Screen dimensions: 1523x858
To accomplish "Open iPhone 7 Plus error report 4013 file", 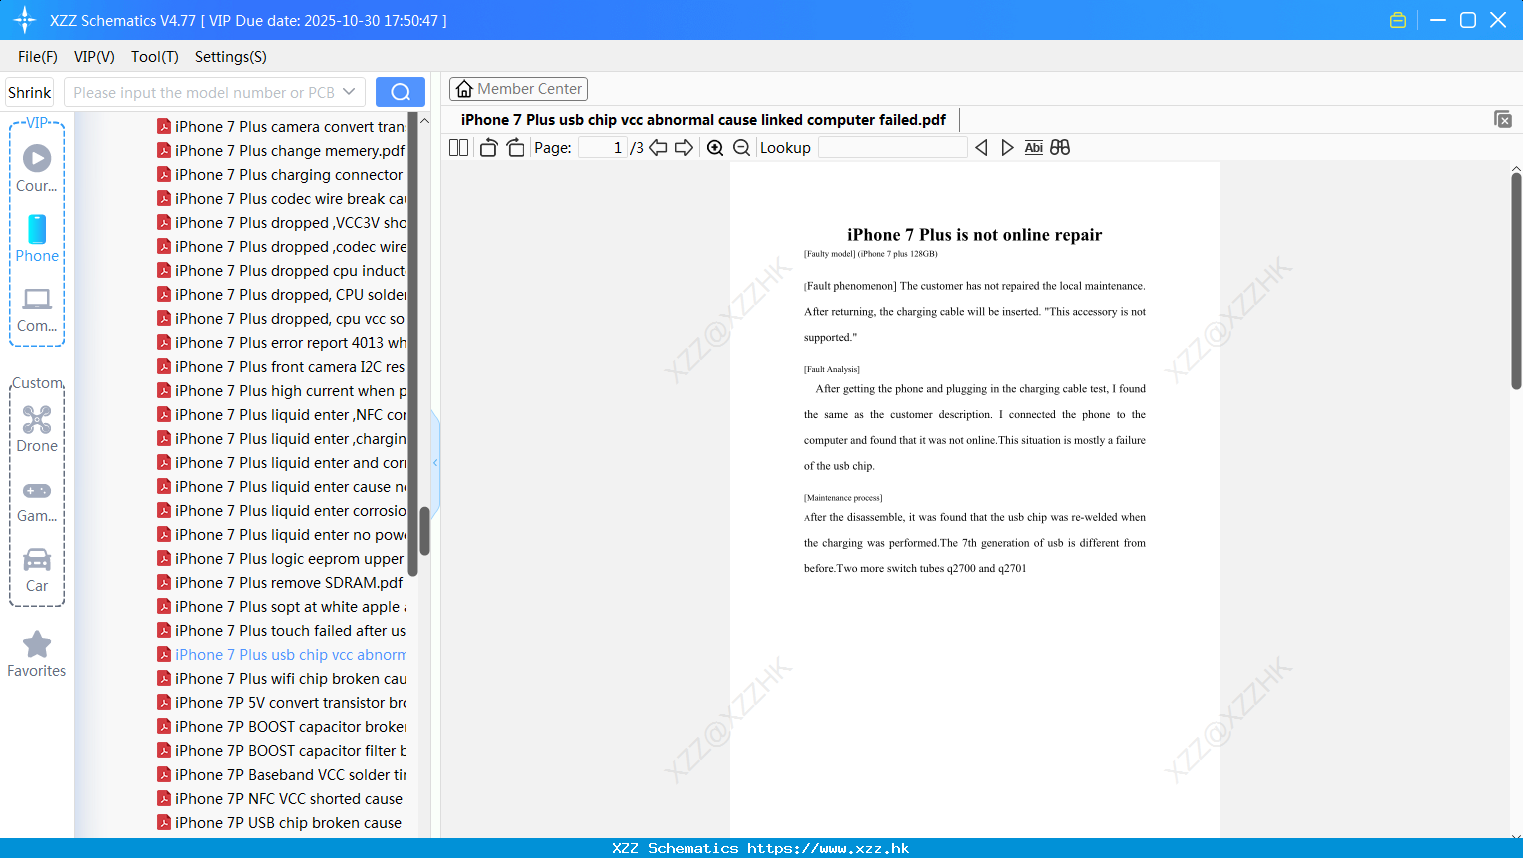I will click(x=281, y=342).
